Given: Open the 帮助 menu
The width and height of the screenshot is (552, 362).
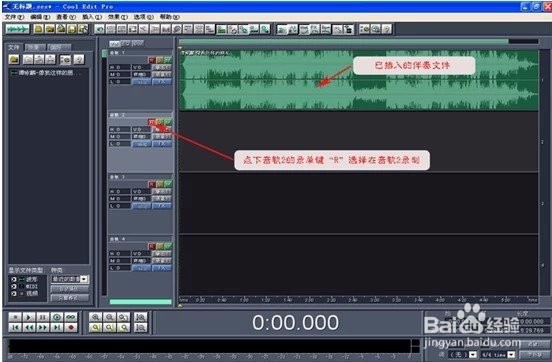Looking at the screenshot, I should tap(170, 17).
